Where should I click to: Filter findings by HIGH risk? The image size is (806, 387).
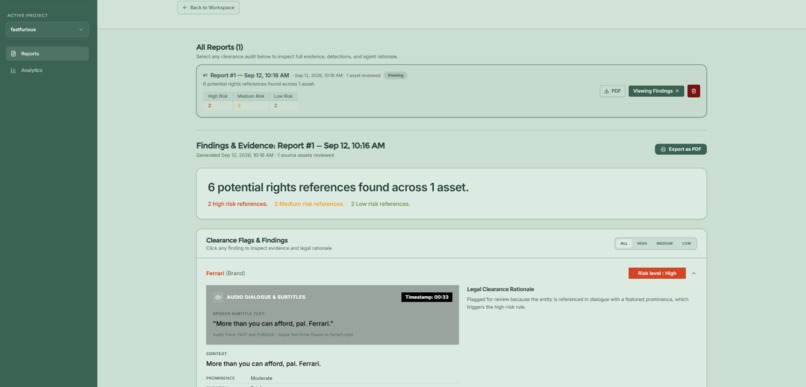click(x=642, y=244)
